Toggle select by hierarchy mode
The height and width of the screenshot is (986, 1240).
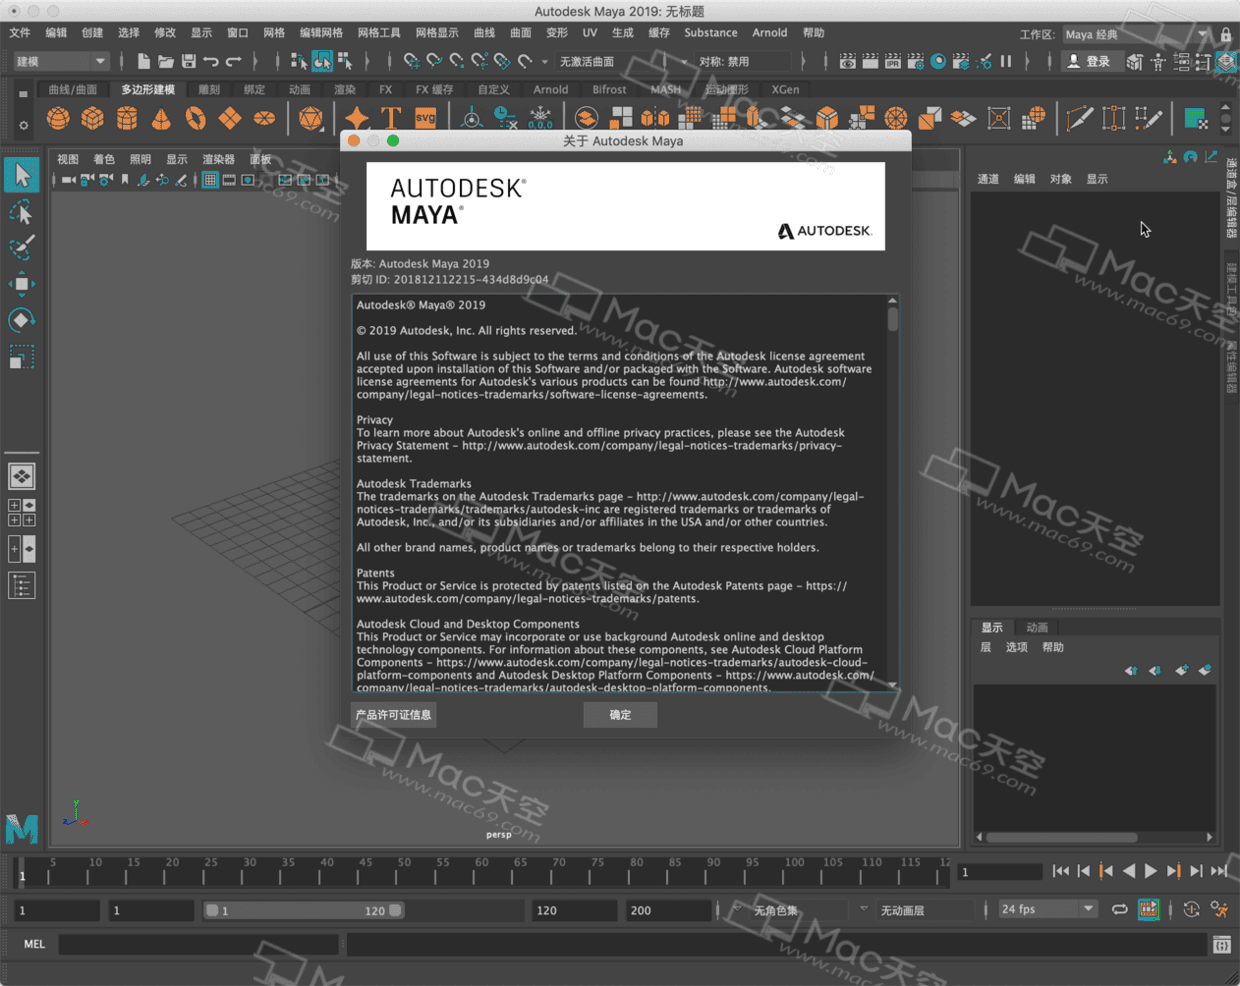(x=299, y=62)
